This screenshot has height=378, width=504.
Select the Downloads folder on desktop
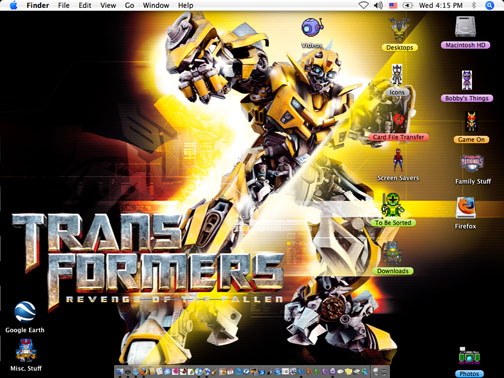tap(392, 254)
